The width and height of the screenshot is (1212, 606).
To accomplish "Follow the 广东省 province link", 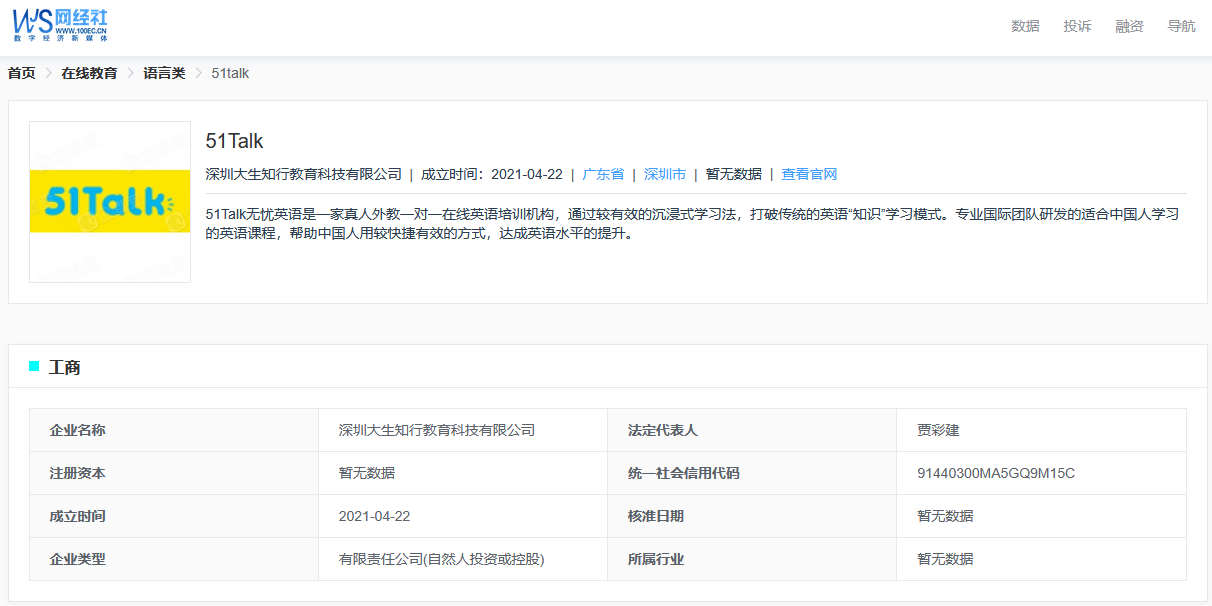I will pos(603,174).
